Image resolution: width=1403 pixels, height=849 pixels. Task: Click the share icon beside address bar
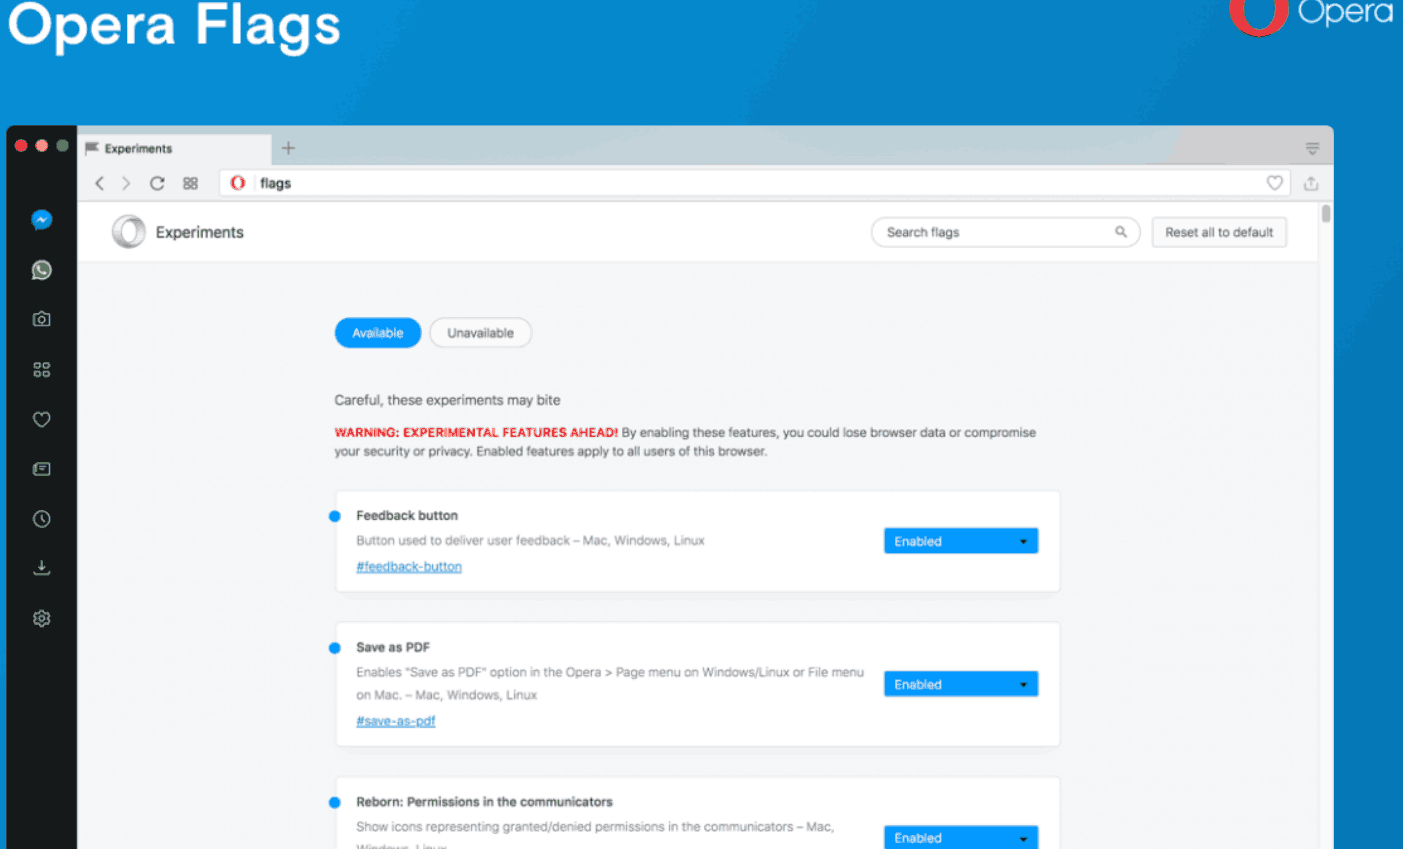coord(1311,183)
